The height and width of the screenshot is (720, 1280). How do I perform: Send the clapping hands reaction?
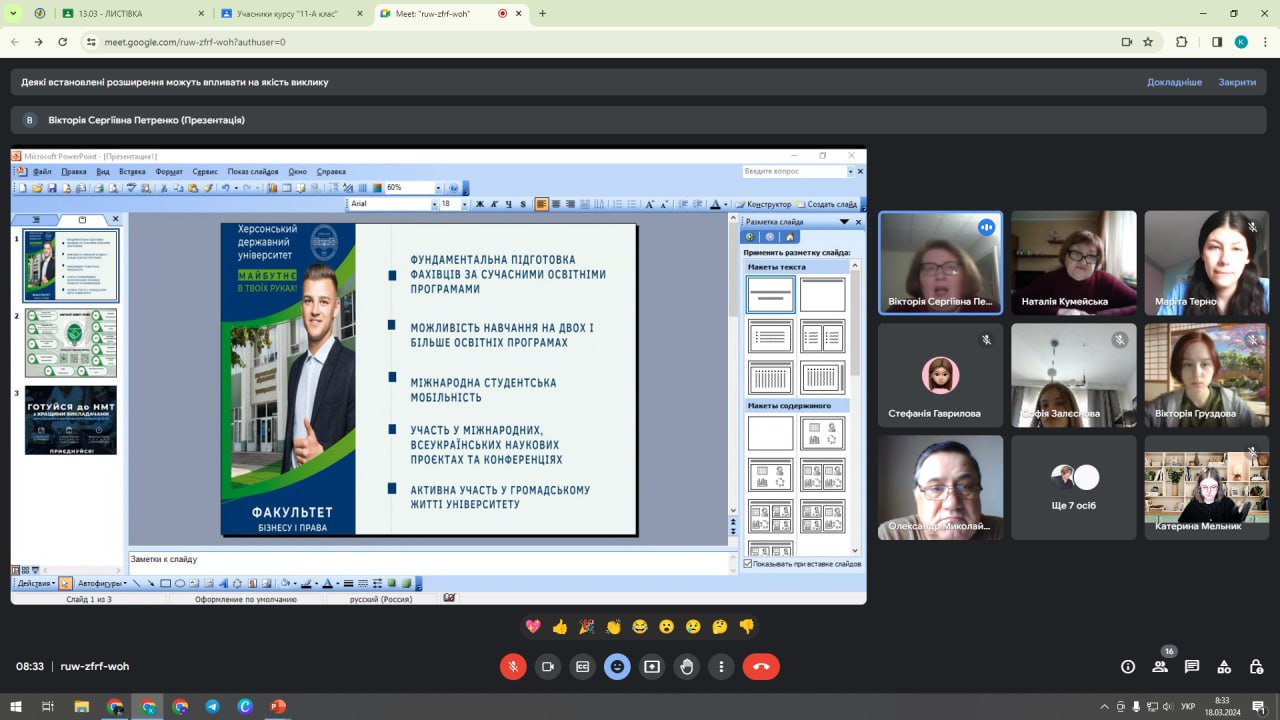tap(613, 627)
